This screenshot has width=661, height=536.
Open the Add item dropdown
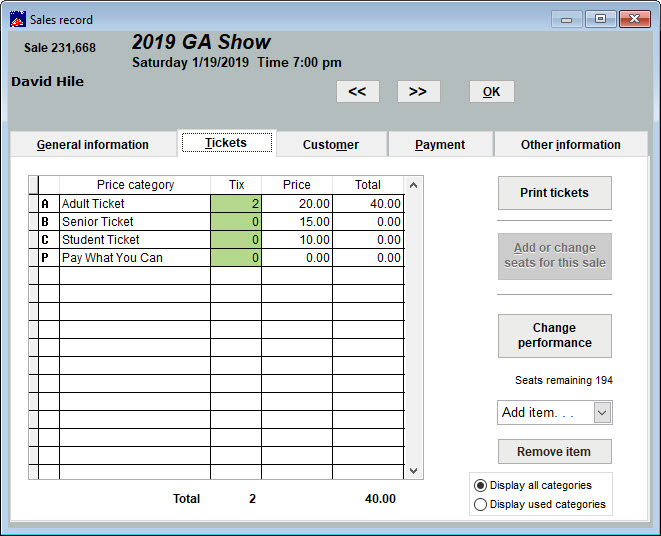602,412
